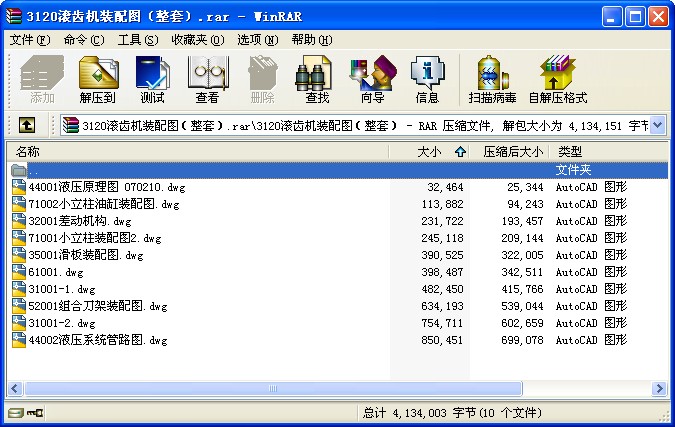Click the drive icon in status bar
This screenshot has height=427, width=675.
coord(16,413)
